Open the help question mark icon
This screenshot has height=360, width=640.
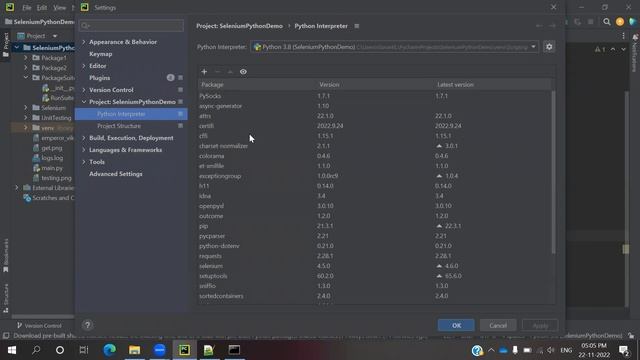pyautogui.click(x=87, y=325)
